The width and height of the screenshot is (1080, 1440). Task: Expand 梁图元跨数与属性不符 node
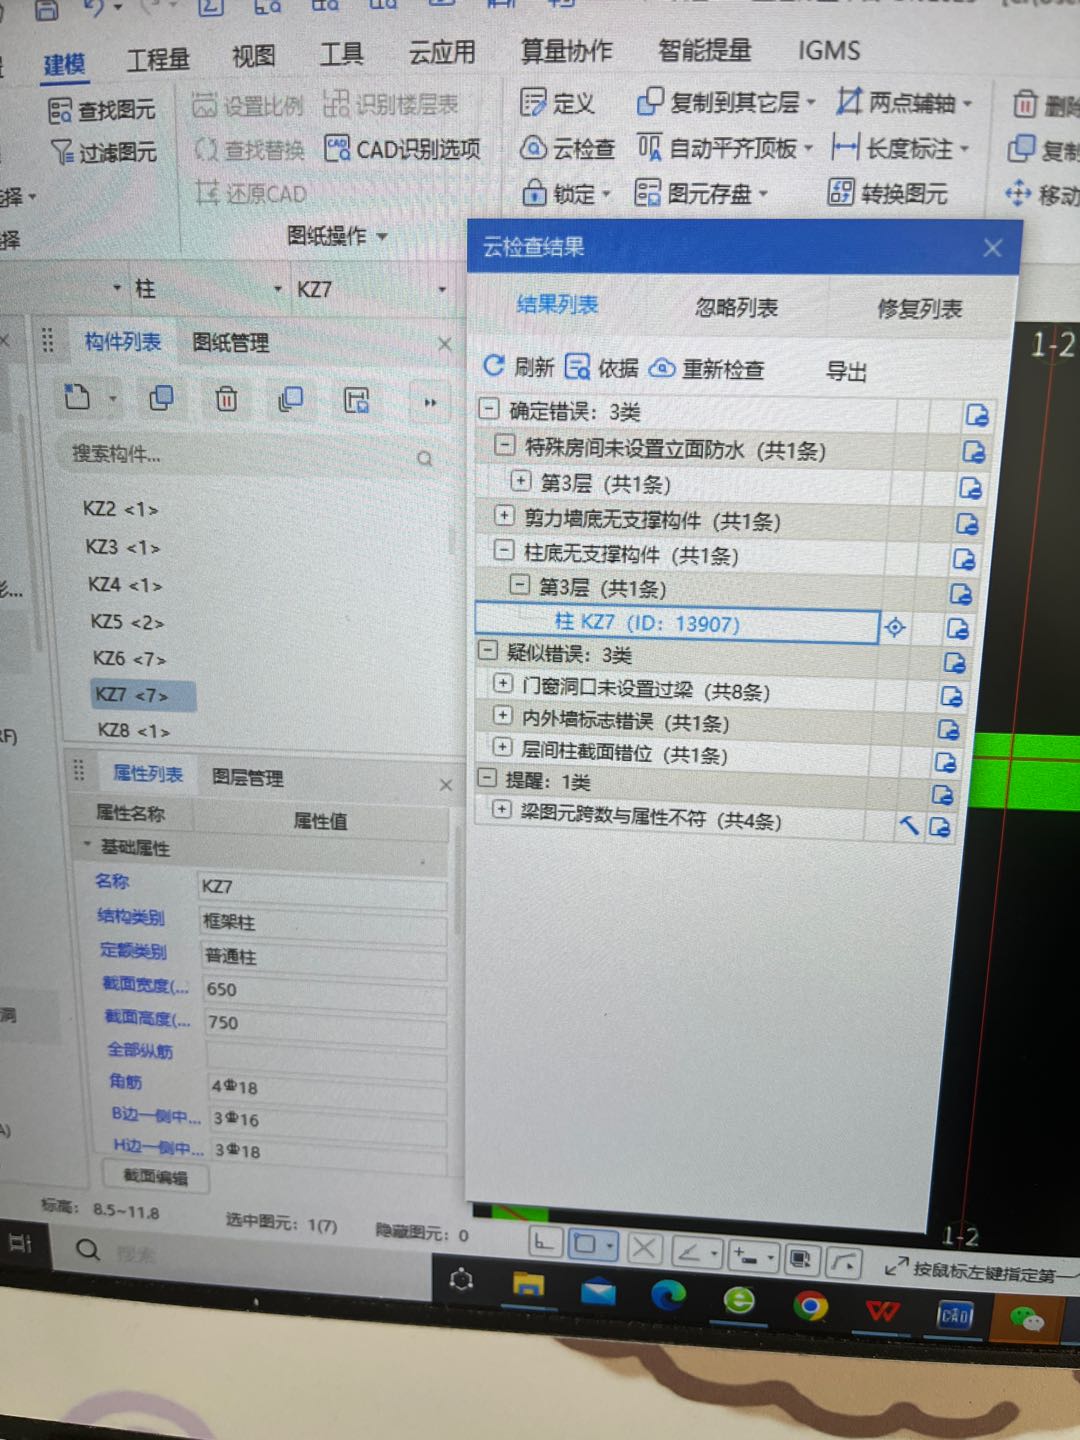[502, 809]
